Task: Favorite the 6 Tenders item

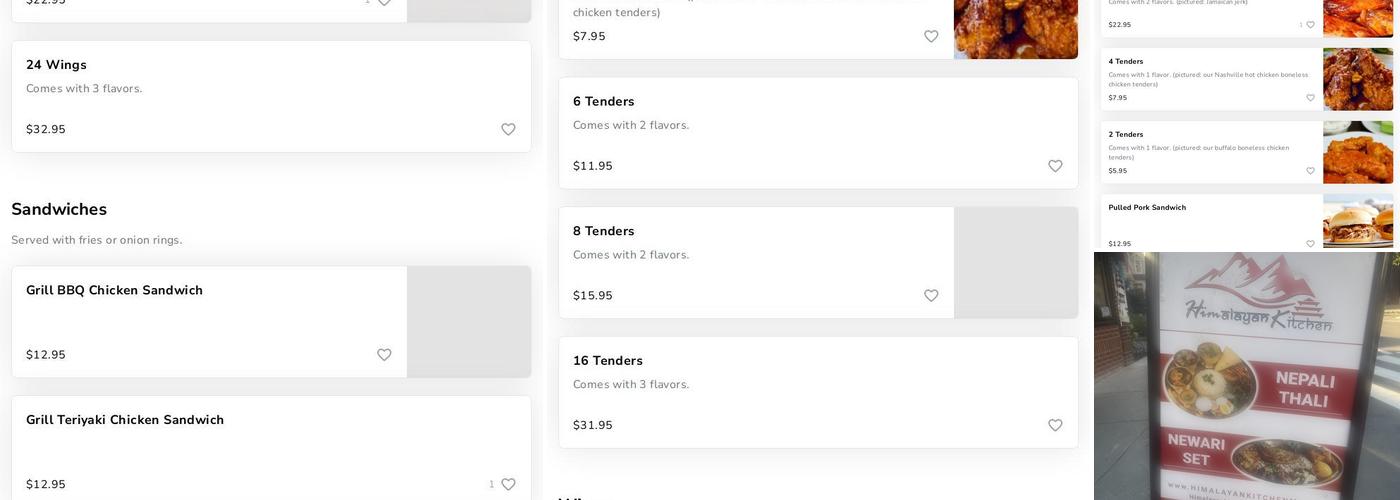Action: click(1055, 166)
